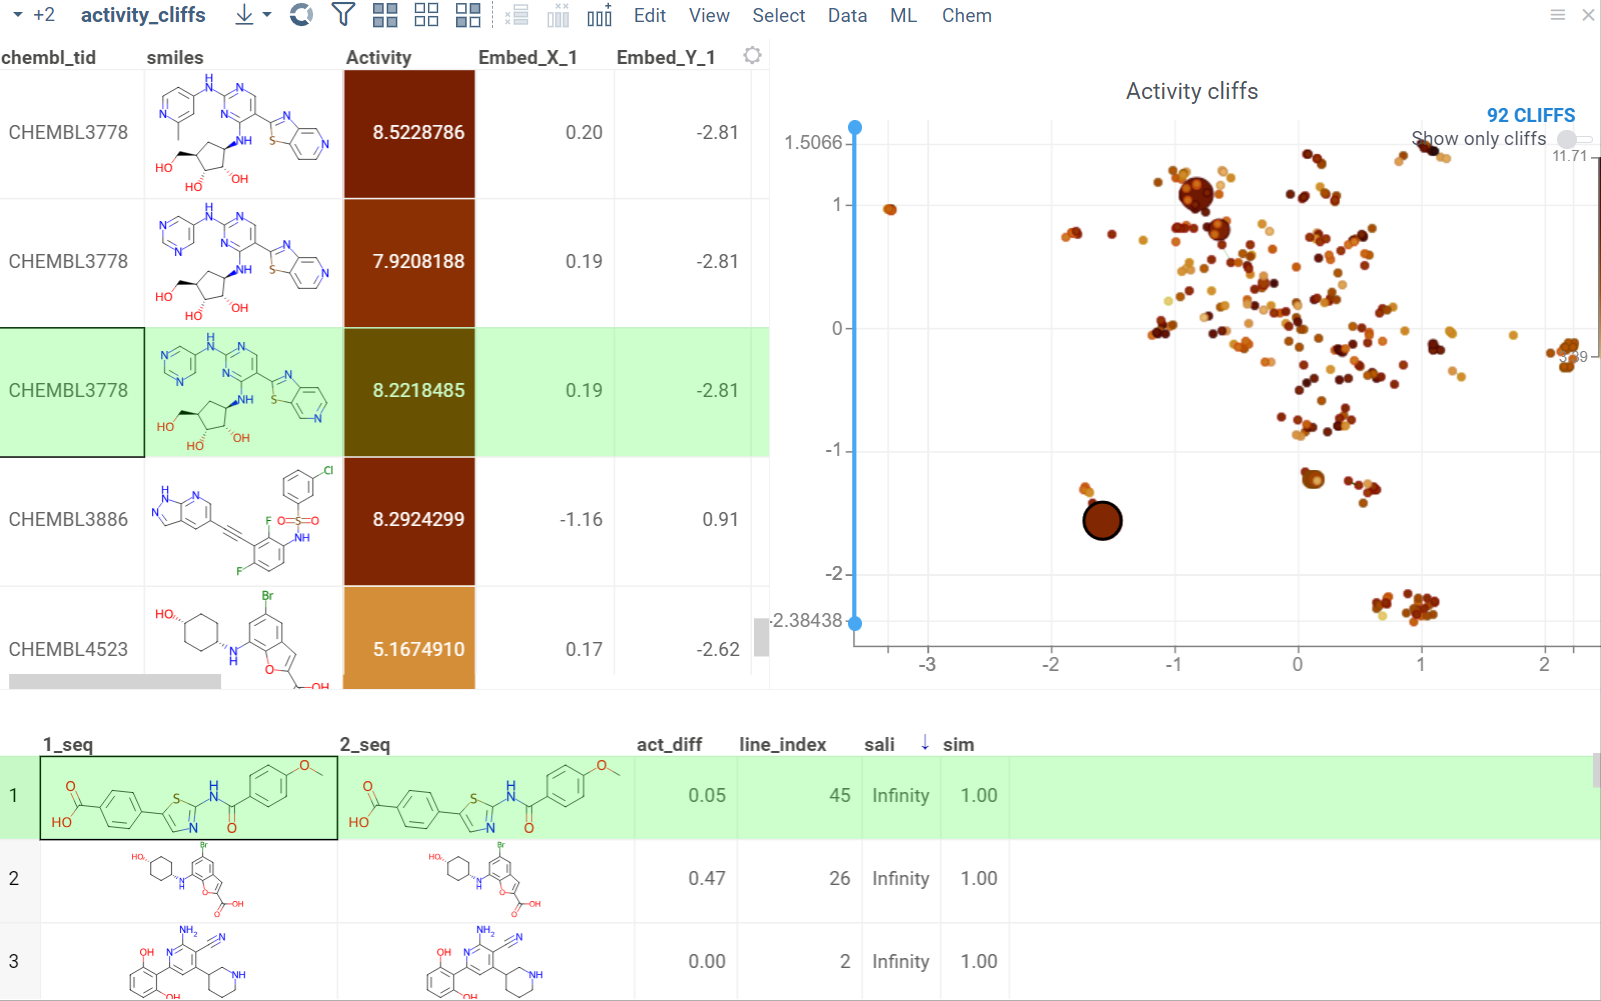
Task: Open the filter funnel tool
Action: 343,15
